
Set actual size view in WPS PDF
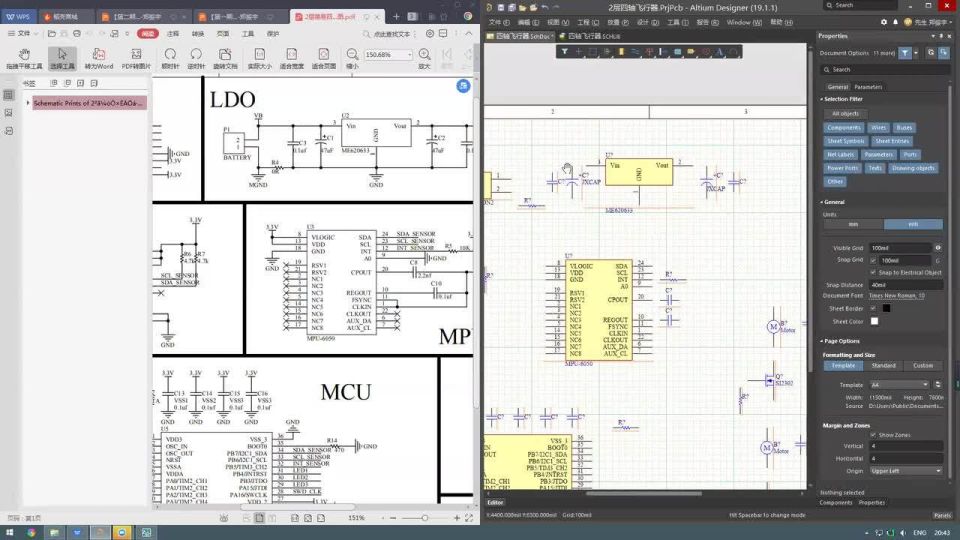tap(260, 58)
